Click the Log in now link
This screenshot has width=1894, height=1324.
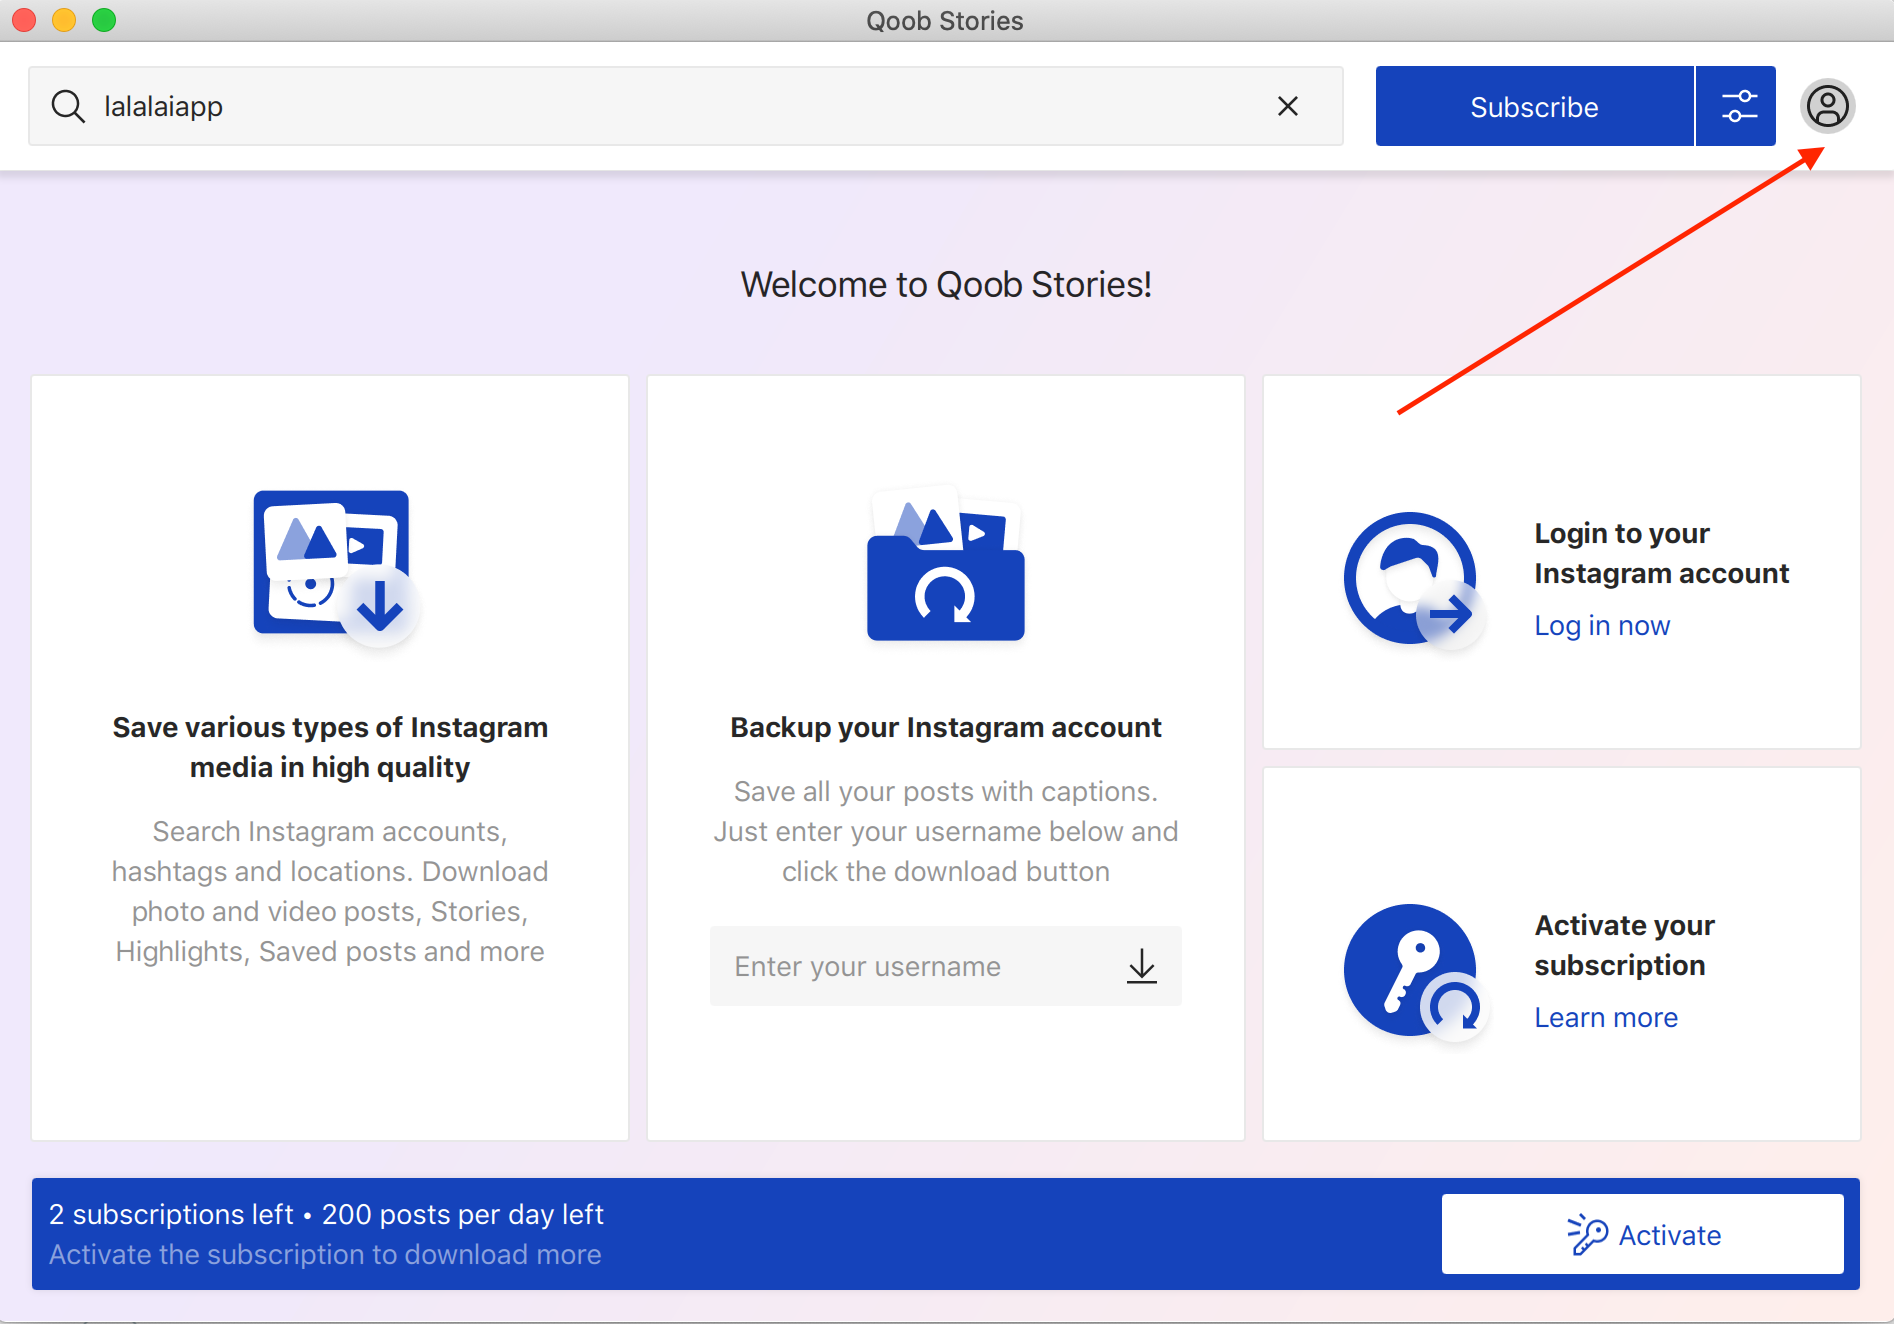click(1602, 625)
